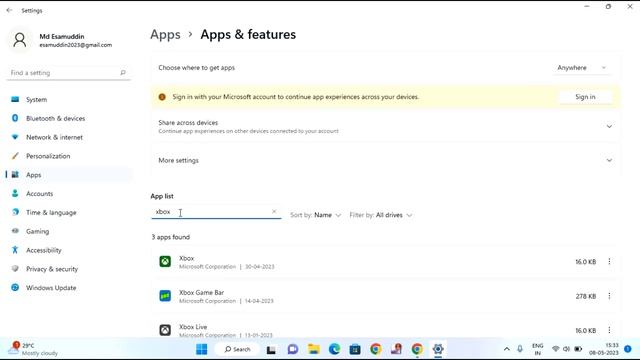The image size is (640, 360).
Task: Open the Anywhere dropdown for app sources
Action: click(x=582, y=68)
